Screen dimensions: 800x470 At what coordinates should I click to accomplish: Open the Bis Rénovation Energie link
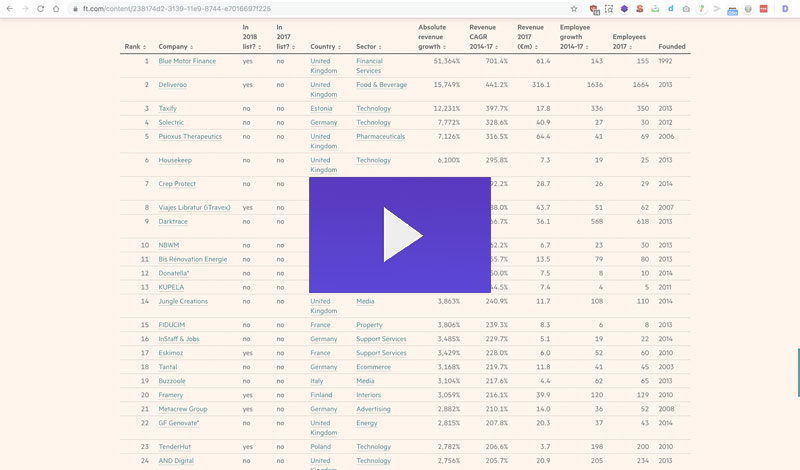[192, 259]
